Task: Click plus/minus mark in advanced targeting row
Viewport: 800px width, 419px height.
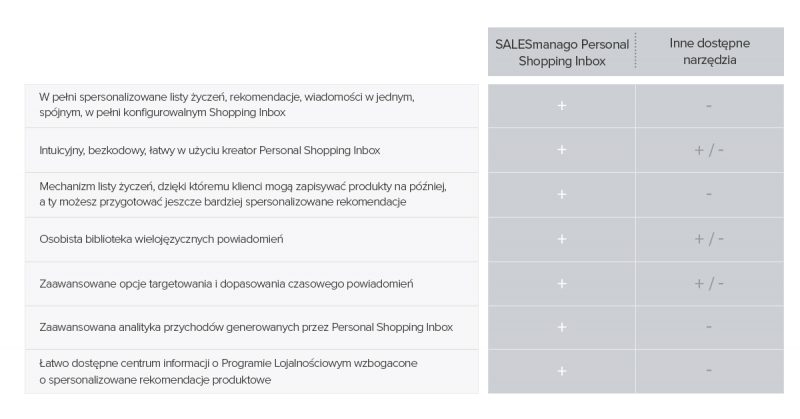Action: (x=709, y=283)
